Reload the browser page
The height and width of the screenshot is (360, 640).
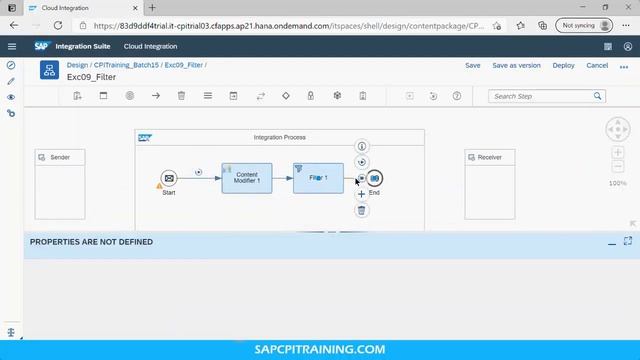[58, 25]
